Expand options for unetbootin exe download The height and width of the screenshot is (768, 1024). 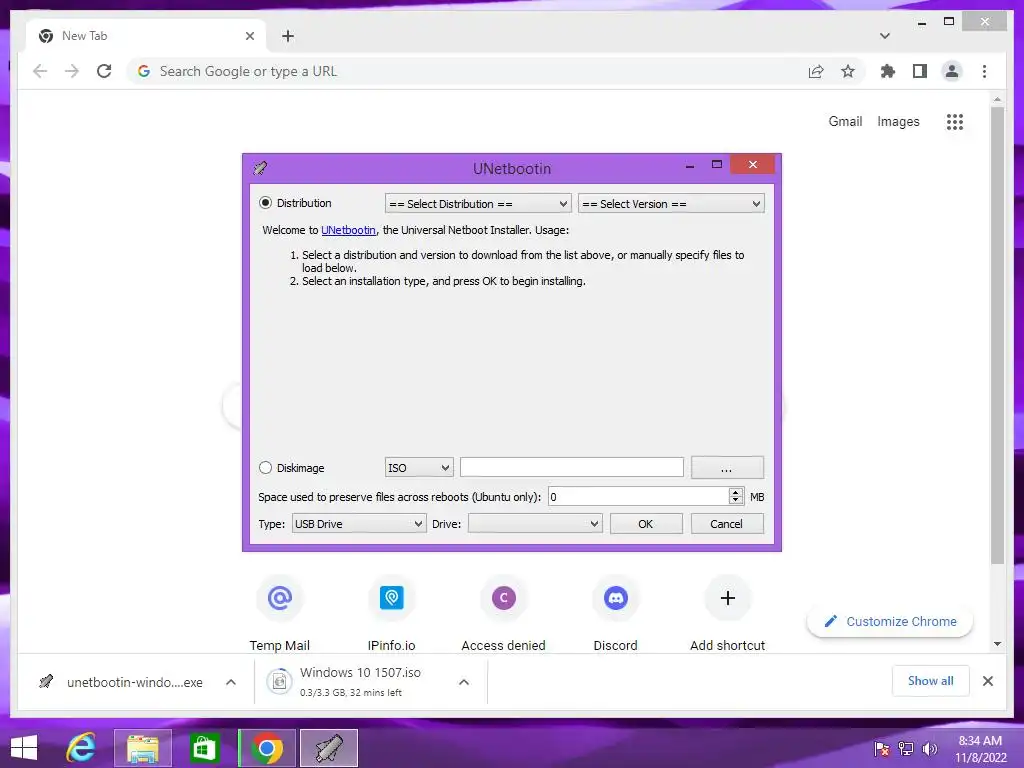[x=231, y=682]
